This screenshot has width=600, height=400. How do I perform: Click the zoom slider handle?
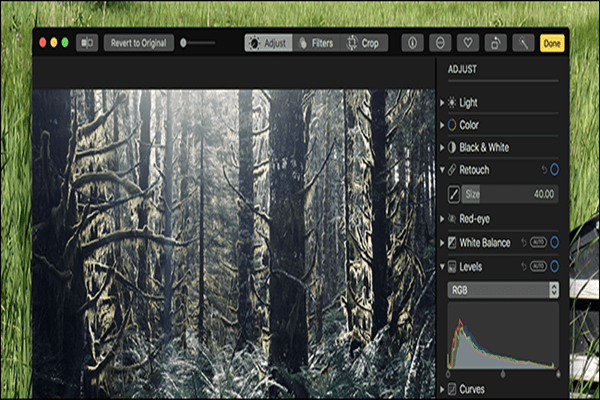183,43
